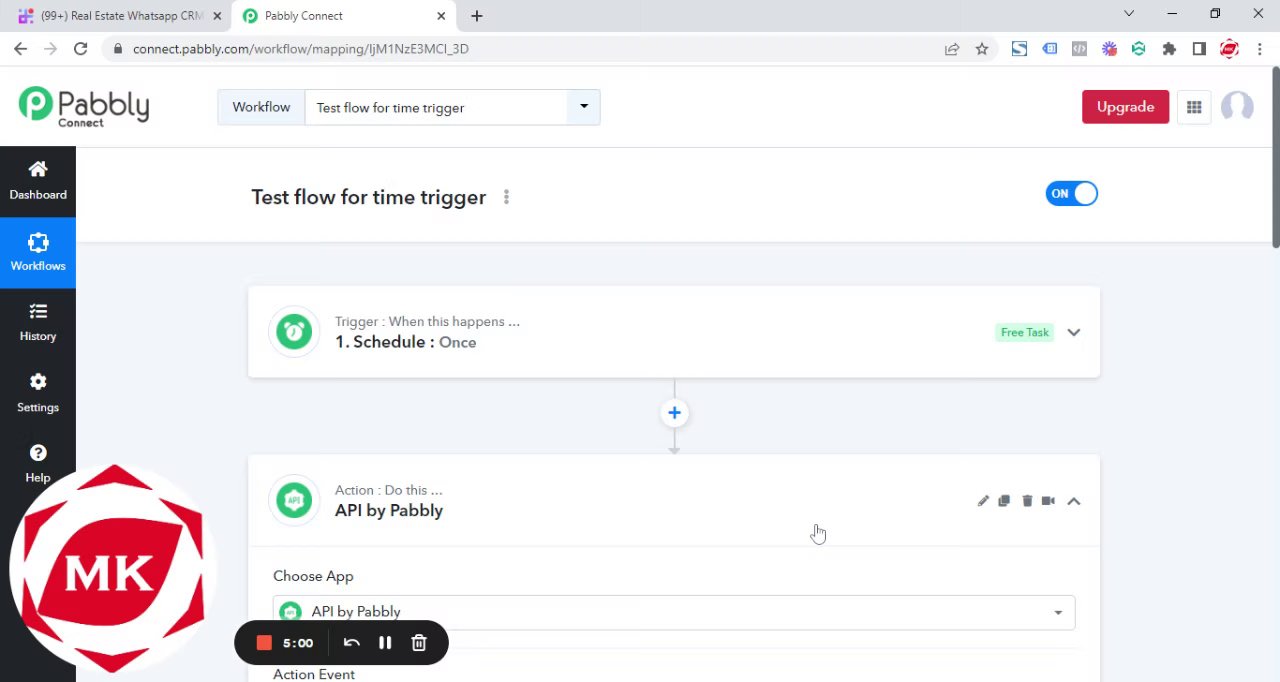Image resolution: width=1280 pixels, height=682 pixels.
Task: Click the Action Event label
Action: [314, 674]
